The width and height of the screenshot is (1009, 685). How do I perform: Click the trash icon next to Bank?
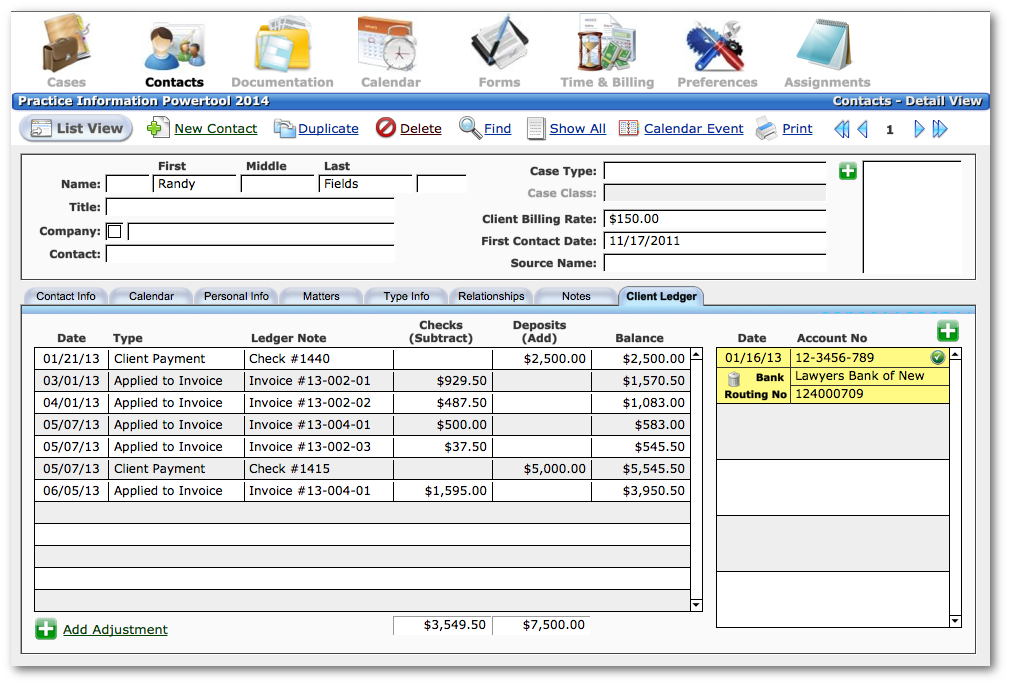point(734,379)
